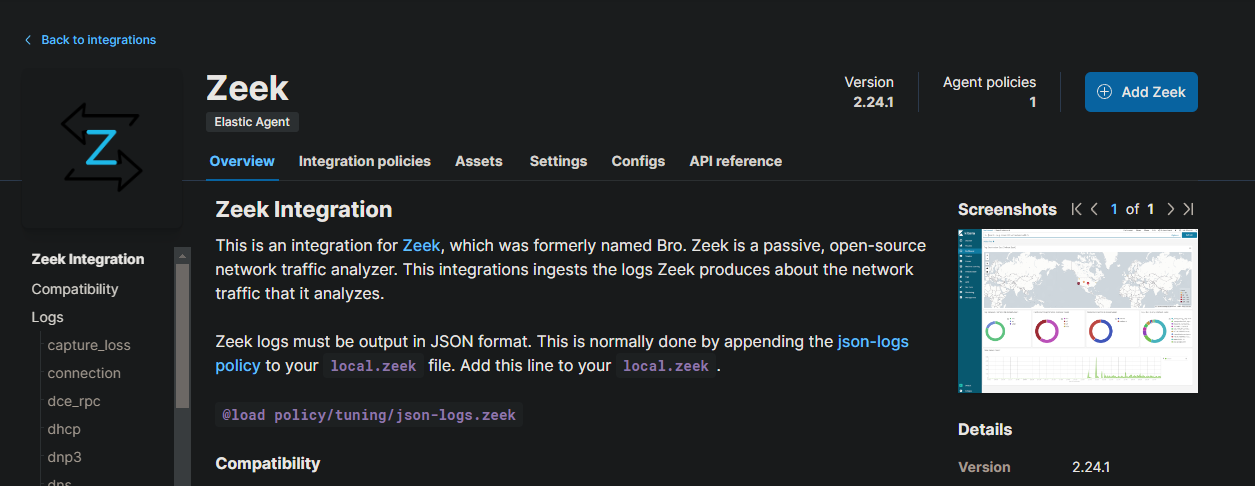Open the Kibana dashboard screenshot thumbnail
Screen dimensions: 1255x486
pos(1077,310)
